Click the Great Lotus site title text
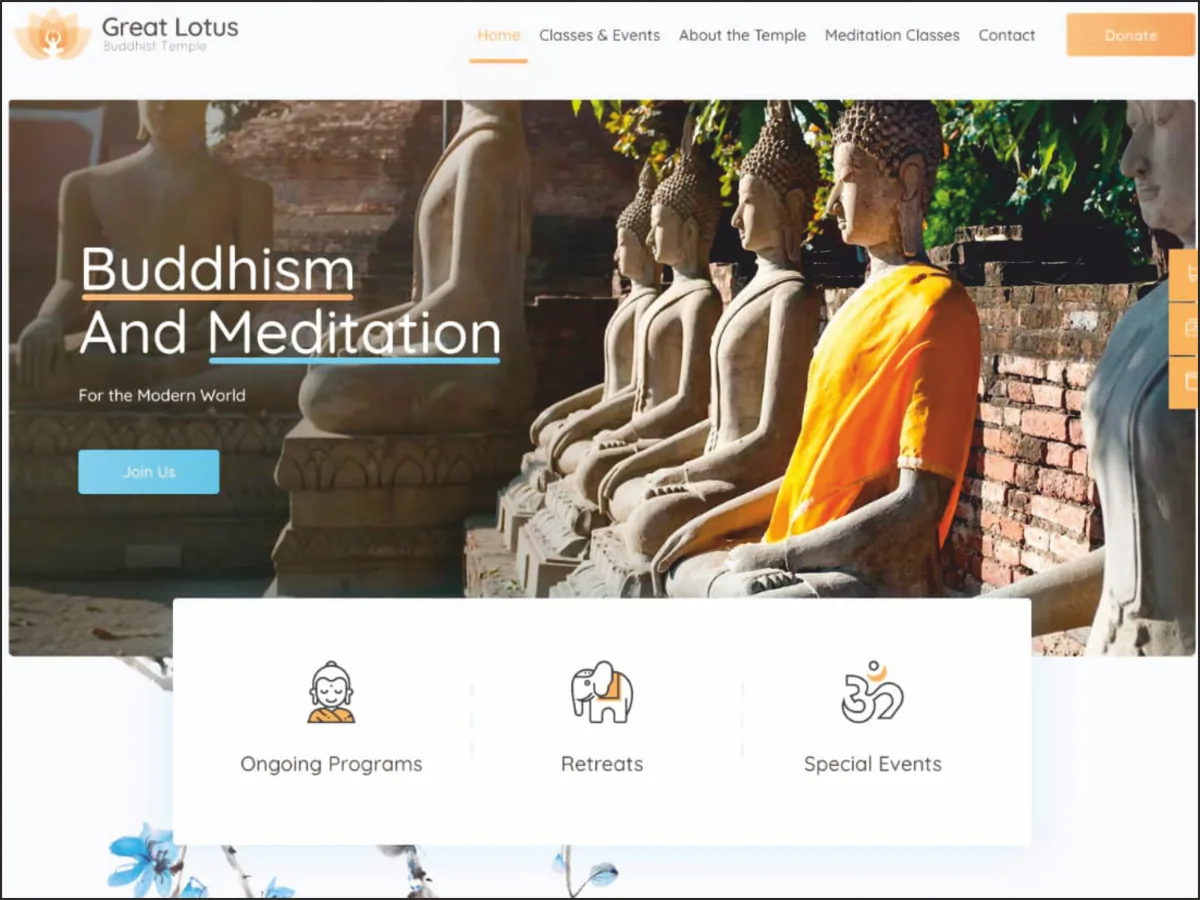1200x900 pixels. [x=170, y=27]
